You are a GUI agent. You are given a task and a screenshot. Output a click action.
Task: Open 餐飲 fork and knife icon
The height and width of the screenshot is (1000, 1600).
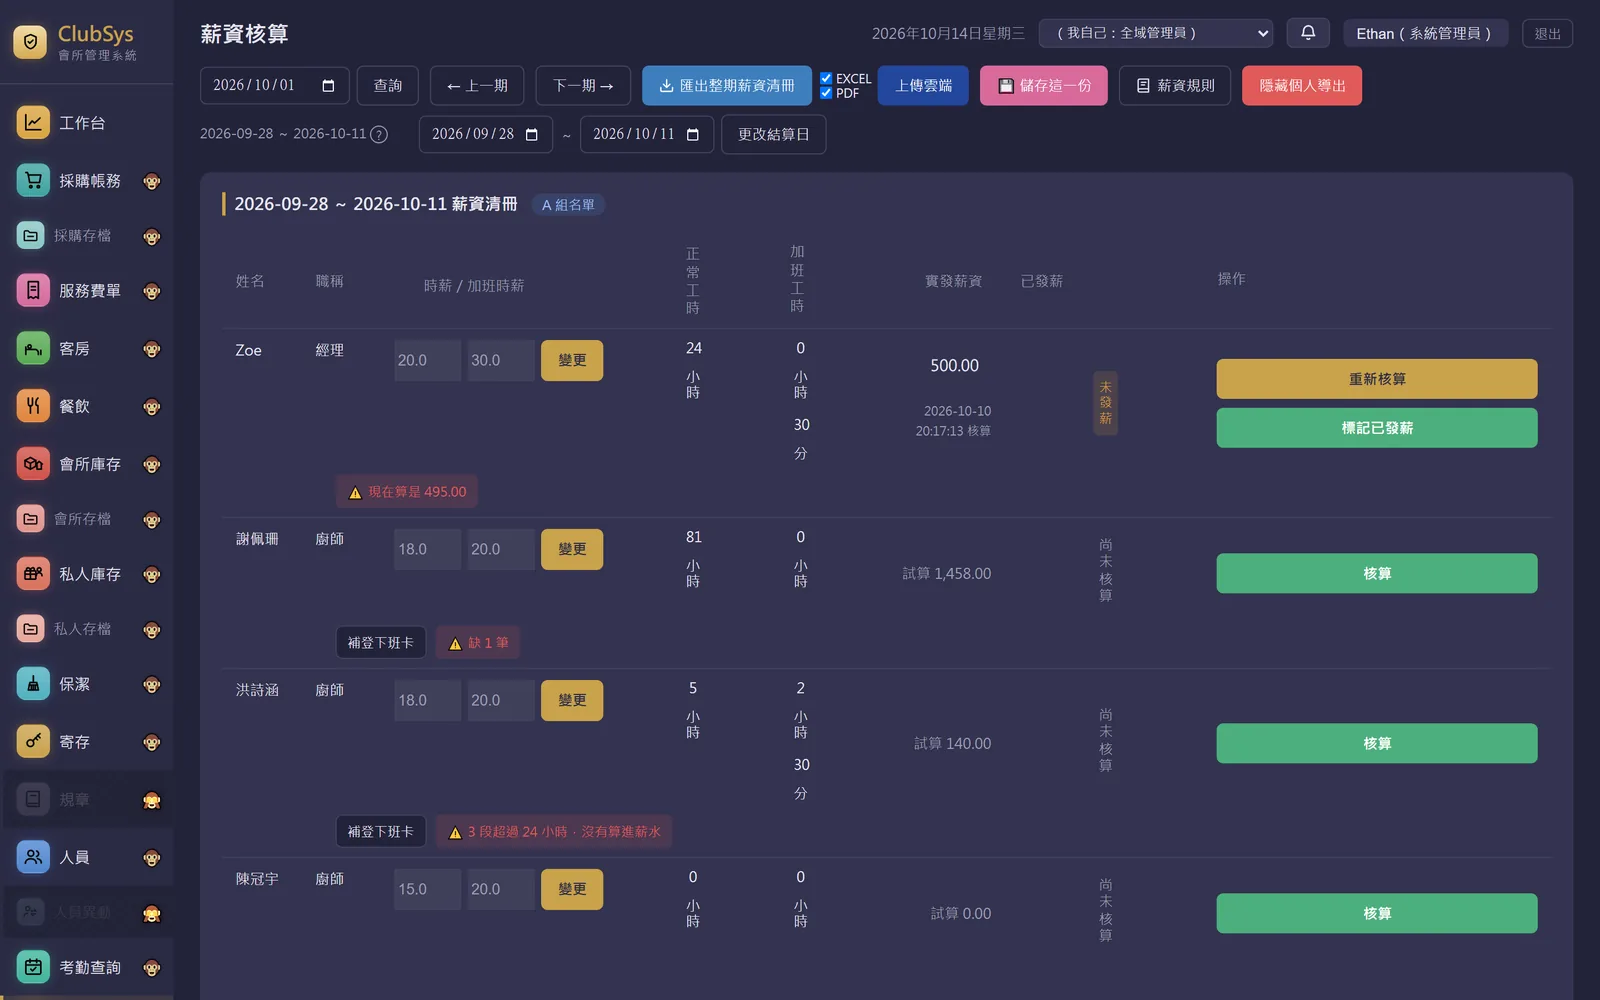pos(33,406)
